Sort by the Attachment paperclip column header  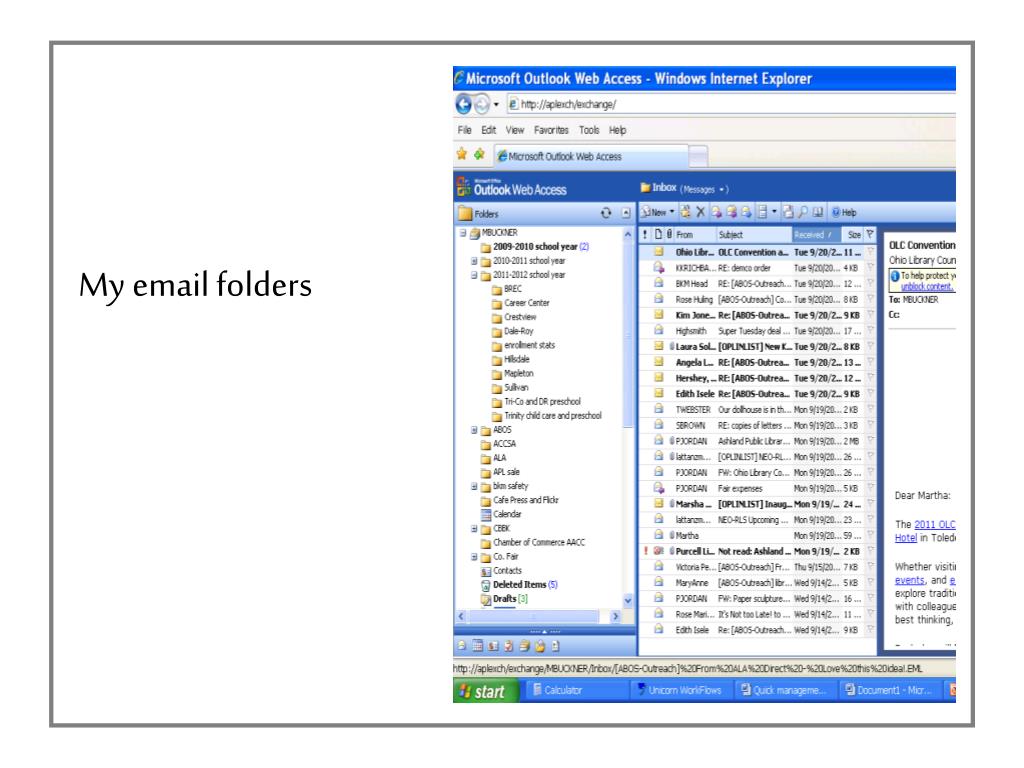tap(669, 234)
